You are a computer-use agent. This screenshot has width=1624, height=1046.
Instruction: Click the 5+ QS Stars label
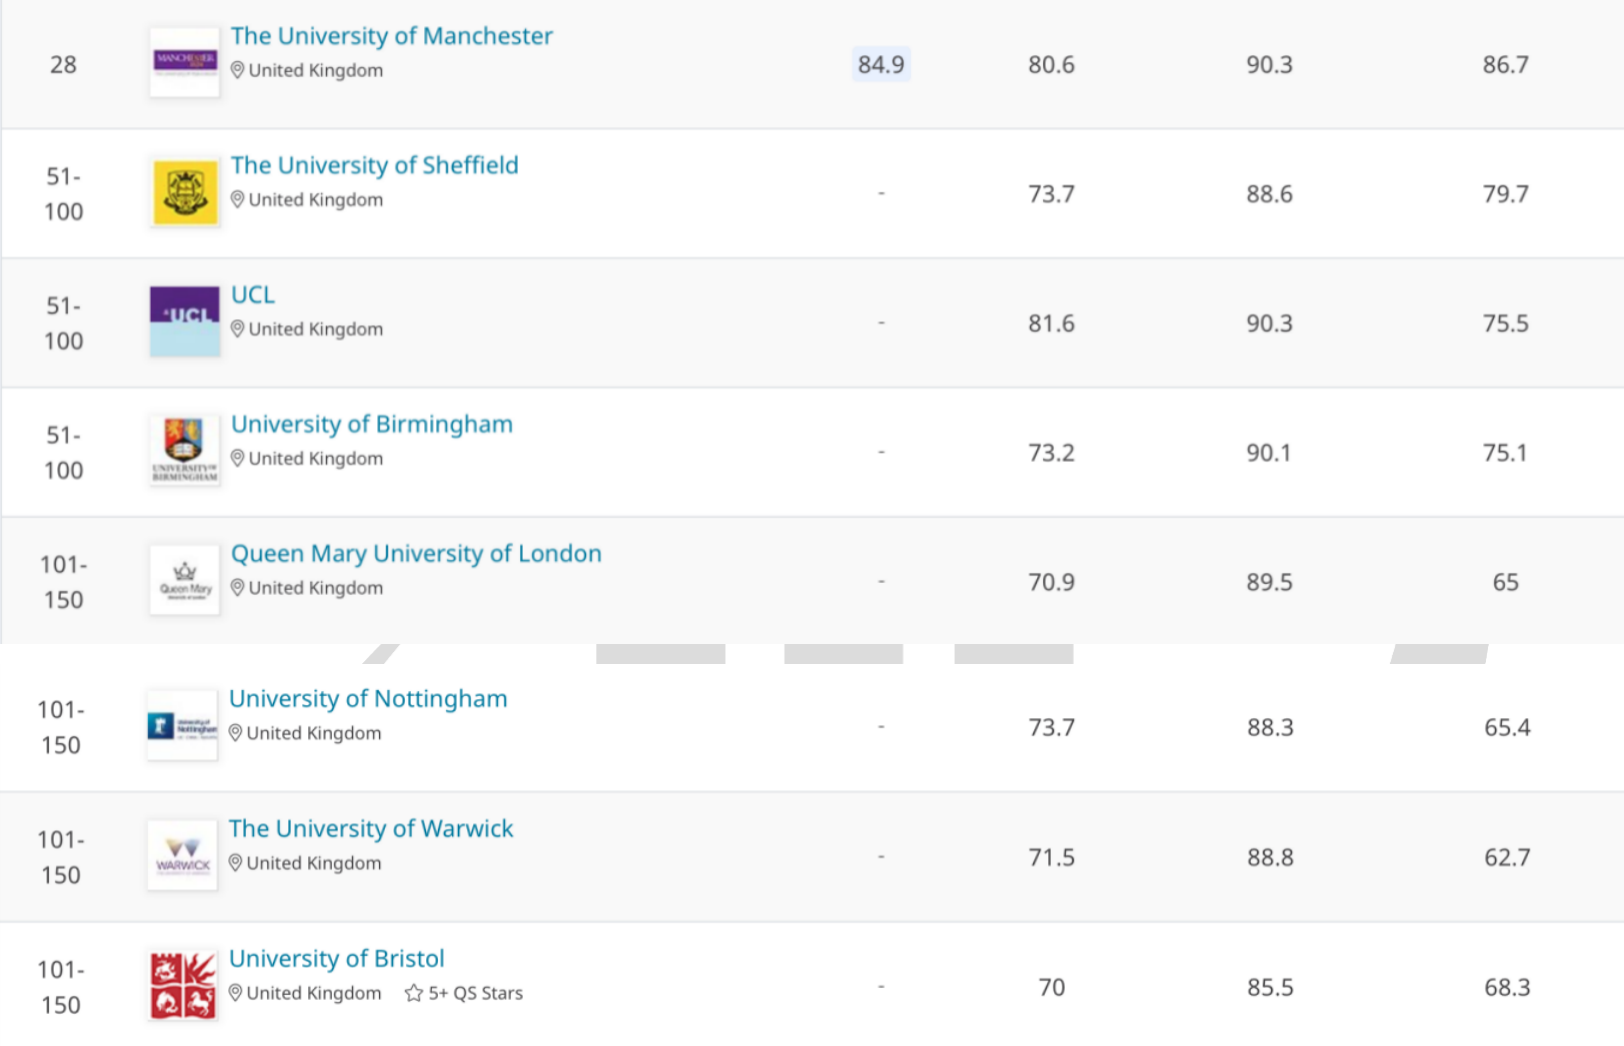475,993
